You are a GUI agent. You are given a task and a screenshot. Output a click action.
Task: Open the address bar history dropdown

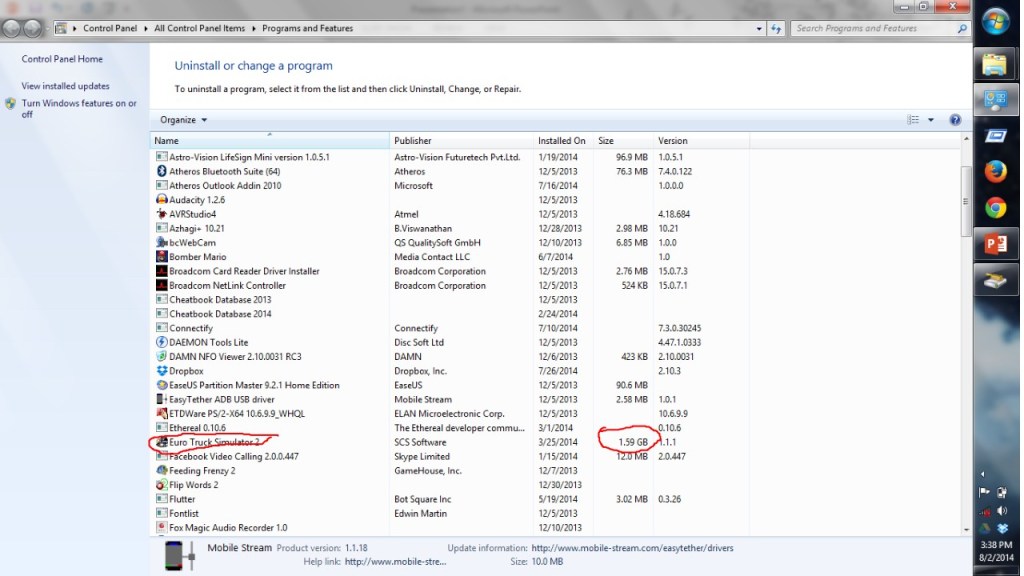(760, 29)
